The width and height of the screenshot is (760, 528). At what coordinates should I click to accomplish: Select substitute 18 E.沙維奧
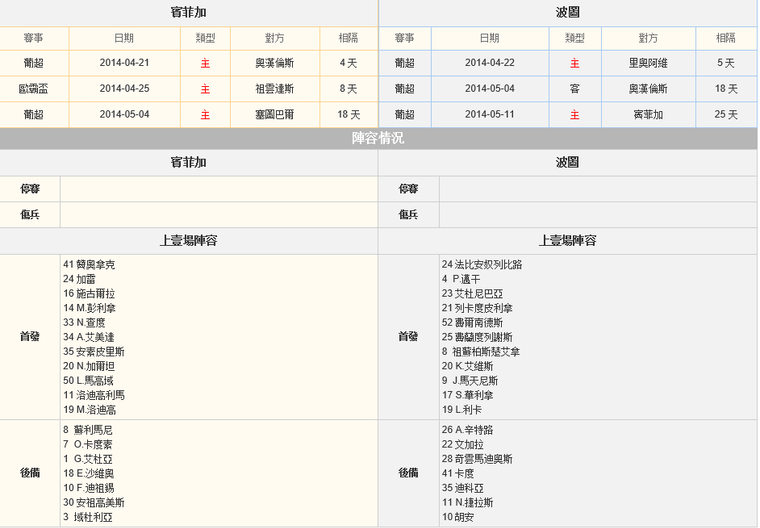click(x=89, y=474)
